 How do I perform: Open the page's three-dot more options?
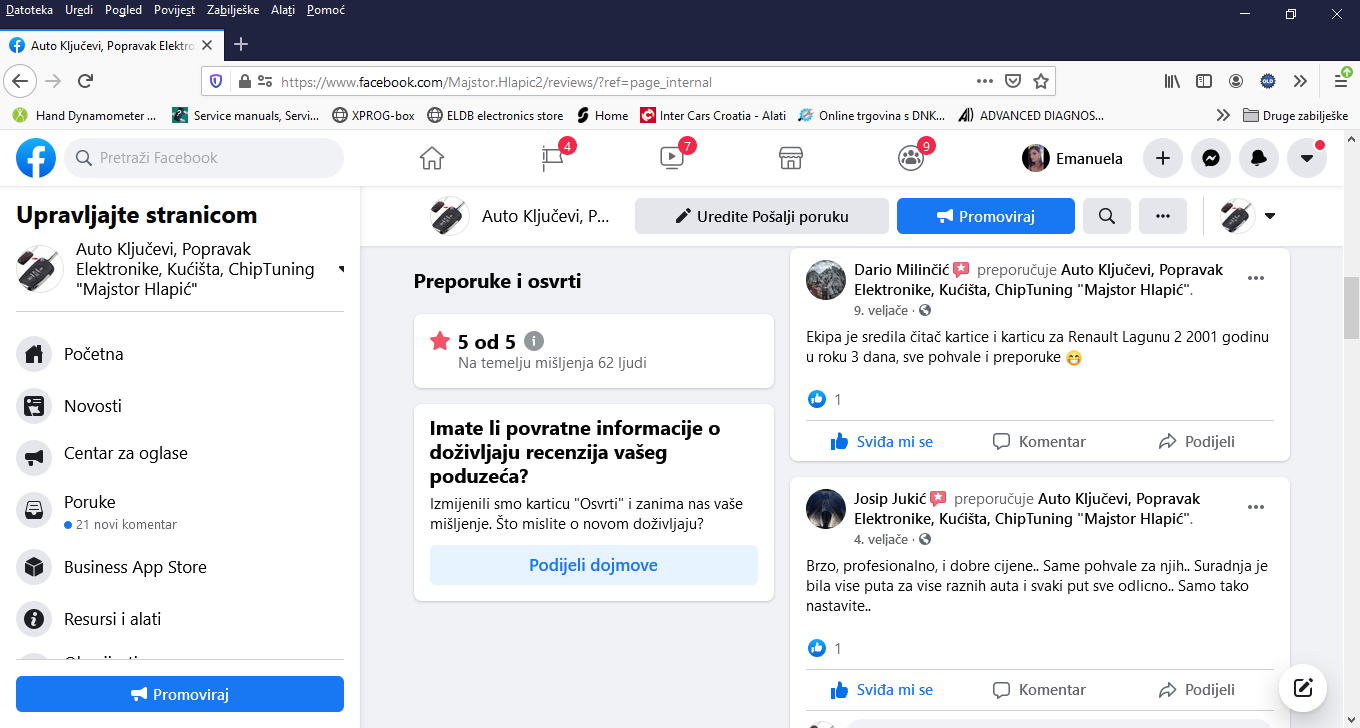1163,216
